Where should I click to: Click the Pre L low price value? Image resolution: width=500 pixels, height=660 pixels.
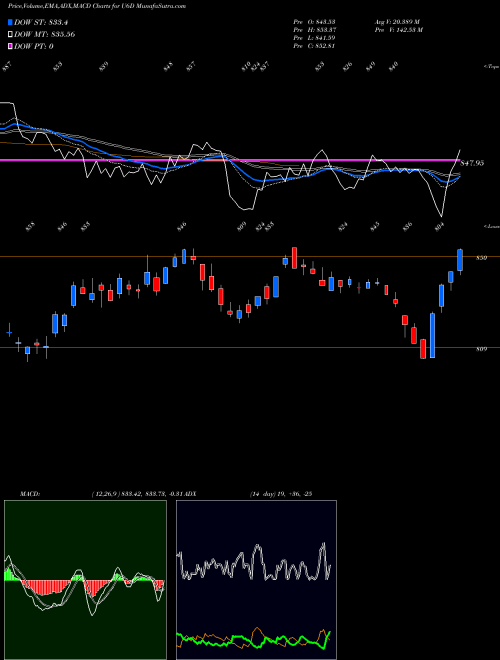pyautogui.click(x=314, y=38)
